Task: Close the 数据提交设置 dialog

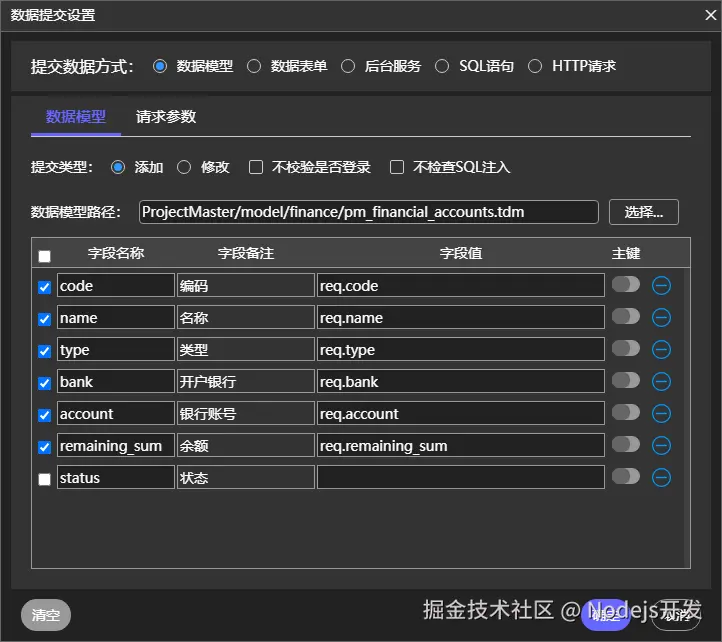Action: point(710,15)
